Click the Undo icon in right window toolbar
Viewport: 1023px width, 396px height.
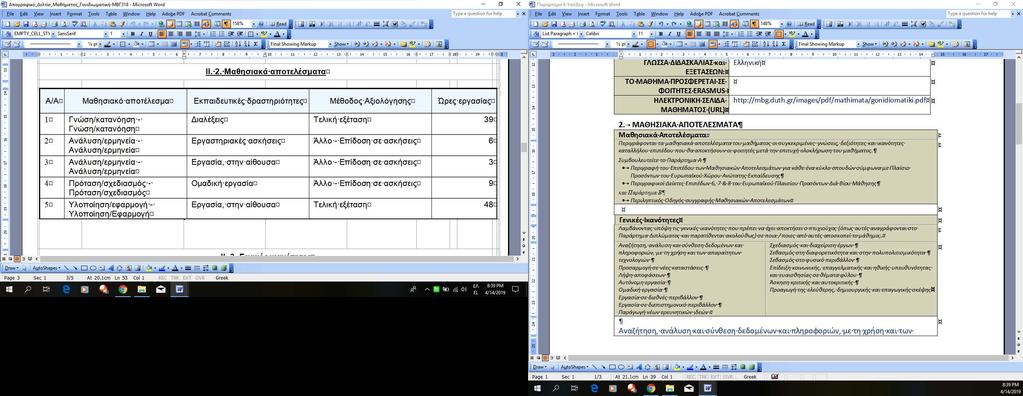click(x=662, y=24)
